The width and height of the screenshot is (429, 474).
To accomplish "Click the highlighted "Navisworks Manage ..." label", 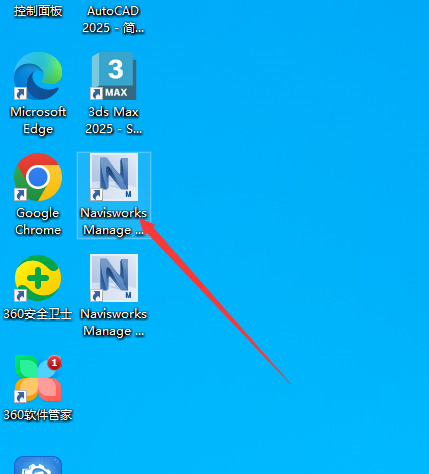I will click(114, 221).
